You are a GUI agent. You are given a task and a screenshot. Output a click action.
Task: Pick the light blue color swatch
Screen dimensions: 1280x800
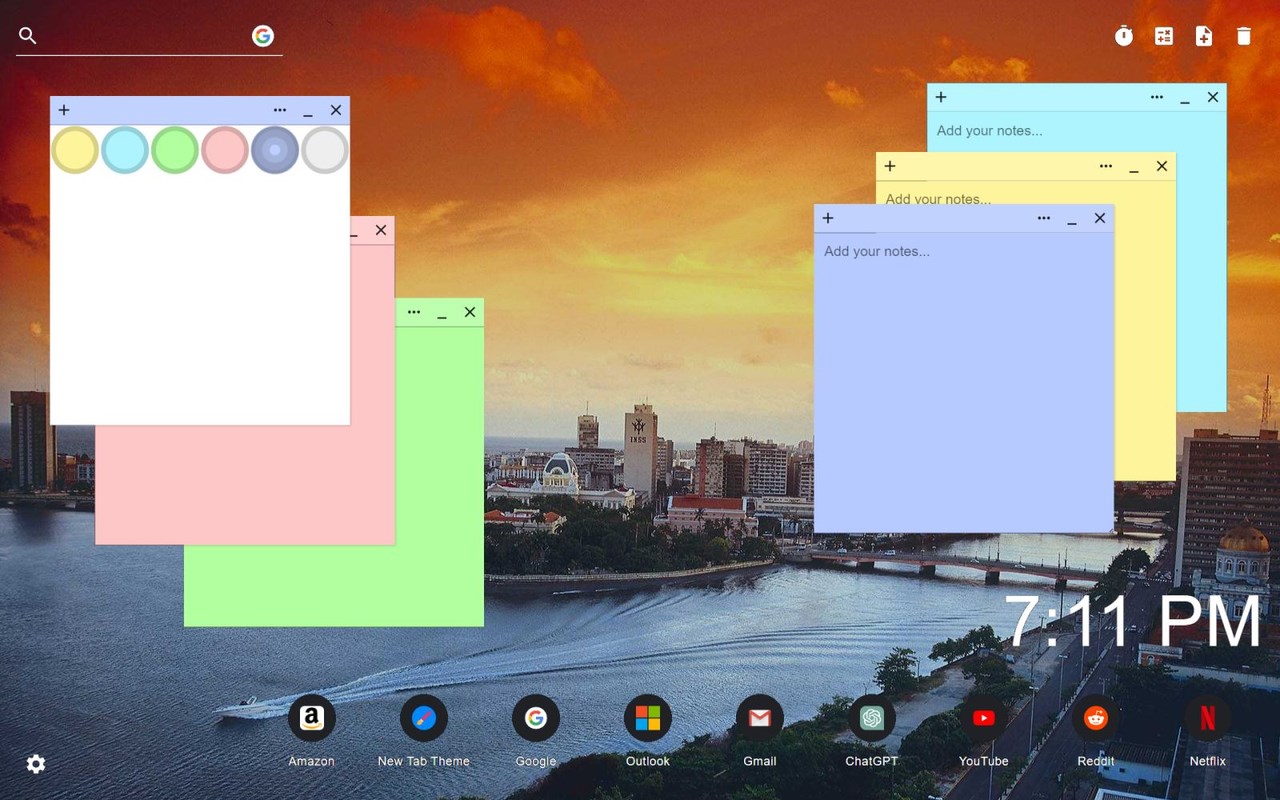(125, 150)
